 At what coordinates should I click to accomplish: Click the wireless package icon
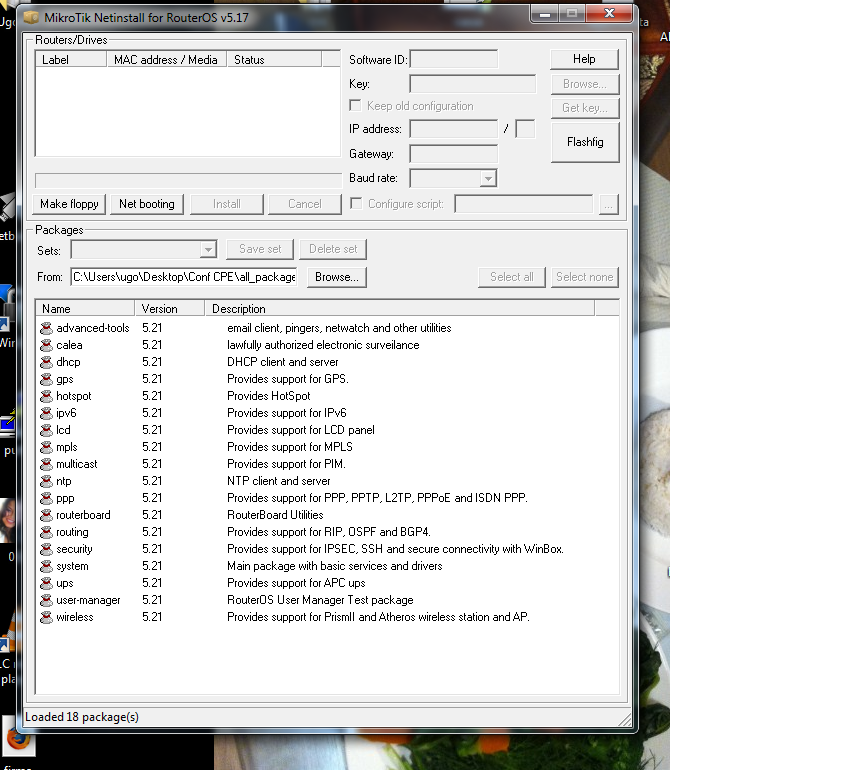(46, 617)
